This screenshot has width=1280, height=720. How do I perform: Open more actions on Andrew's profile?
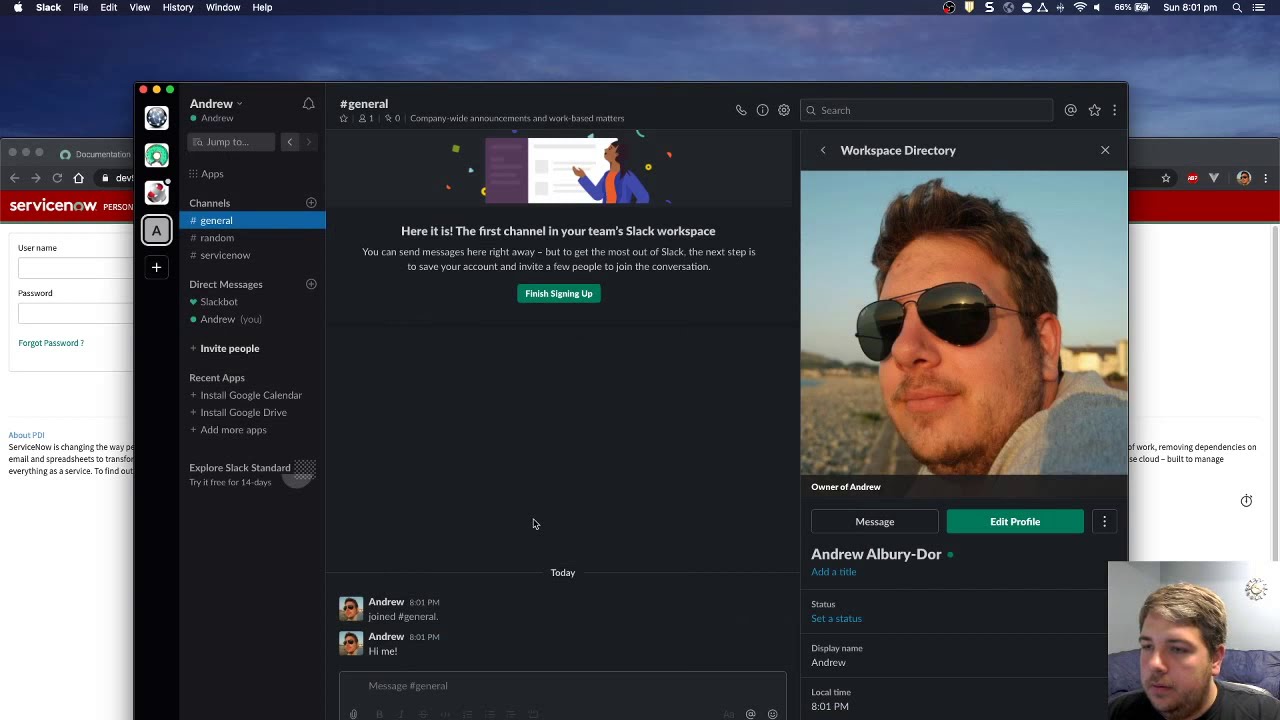1104,521
